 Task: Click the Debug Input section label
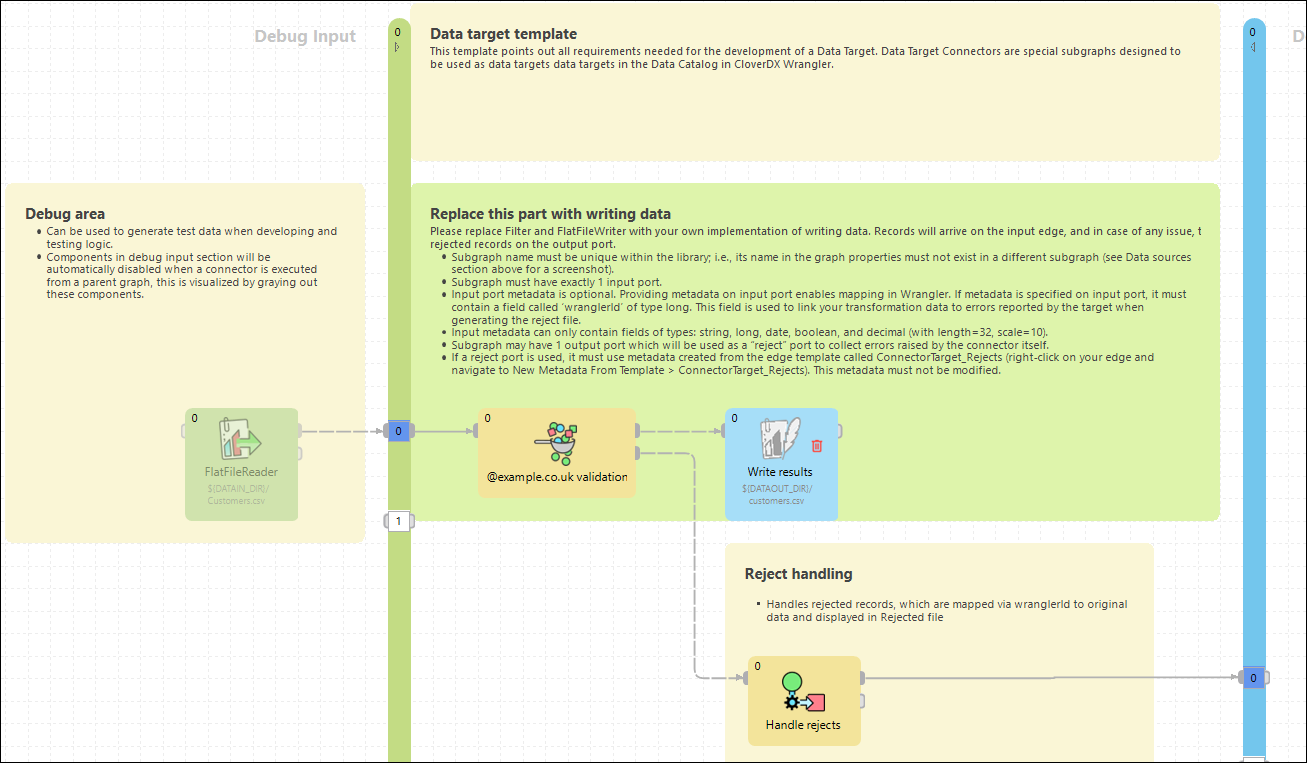point(305,35)
